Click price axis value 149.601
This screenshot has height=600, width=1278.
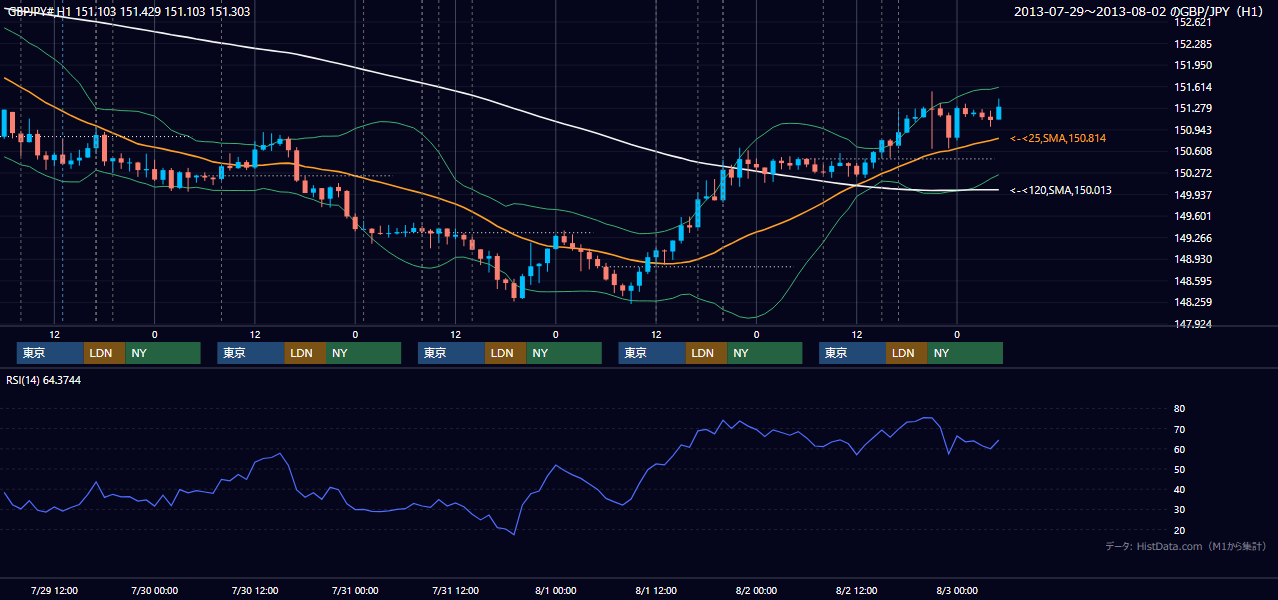[x=1192, y=217]
